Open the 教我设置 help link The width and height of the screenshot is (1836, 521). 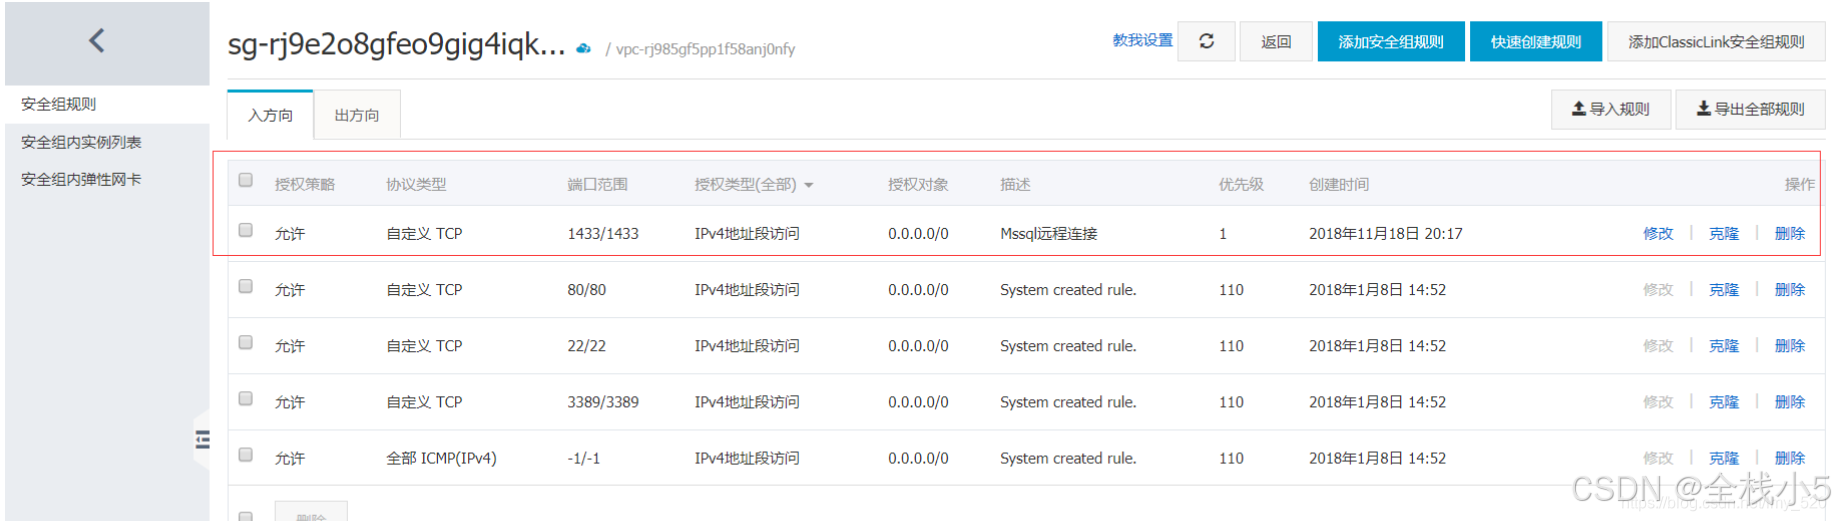[1142, 40]
